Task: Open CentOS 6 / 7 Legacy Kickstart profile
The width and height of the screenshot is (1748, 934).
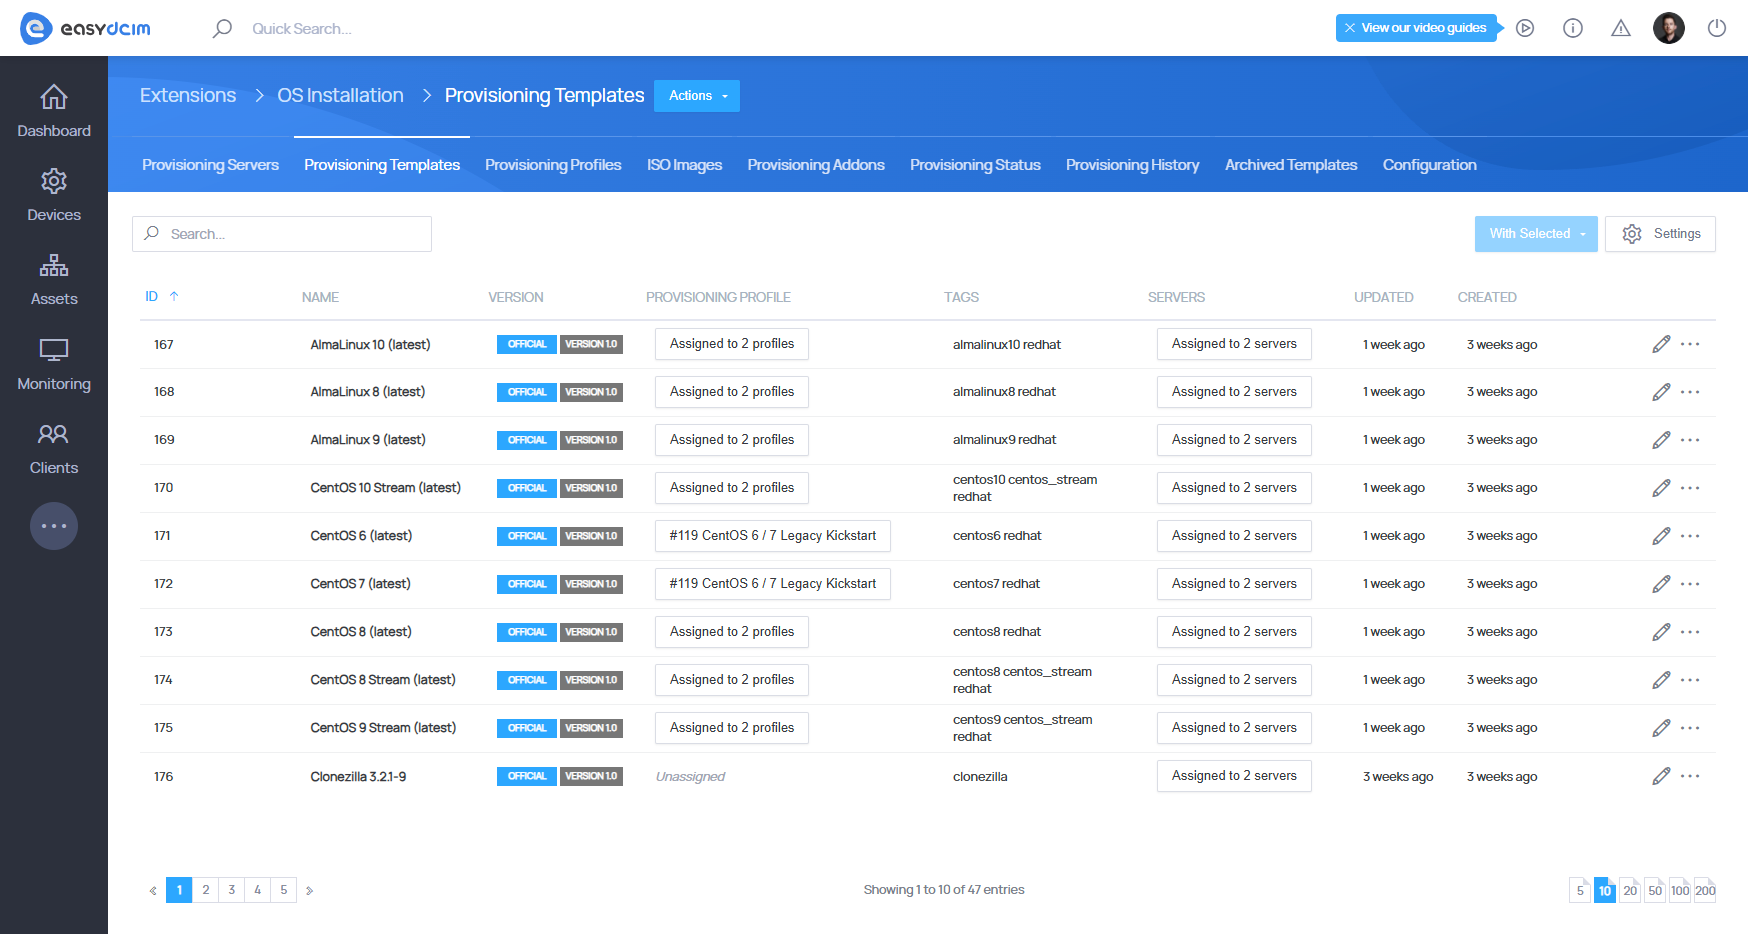Action: 772,535
